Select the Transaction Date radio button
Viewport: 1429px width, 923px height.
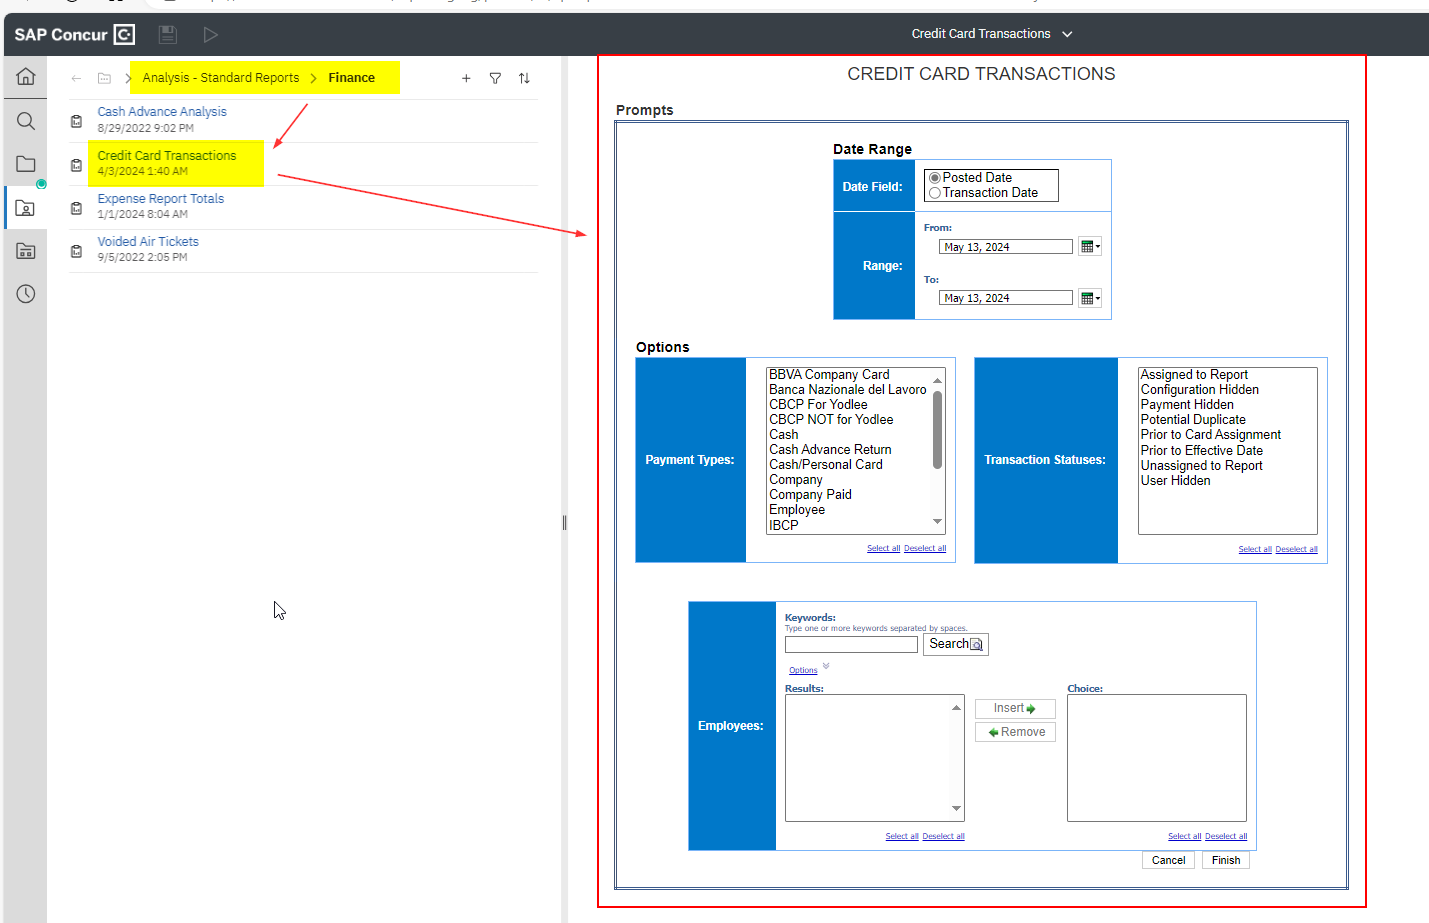coord(935,193)
